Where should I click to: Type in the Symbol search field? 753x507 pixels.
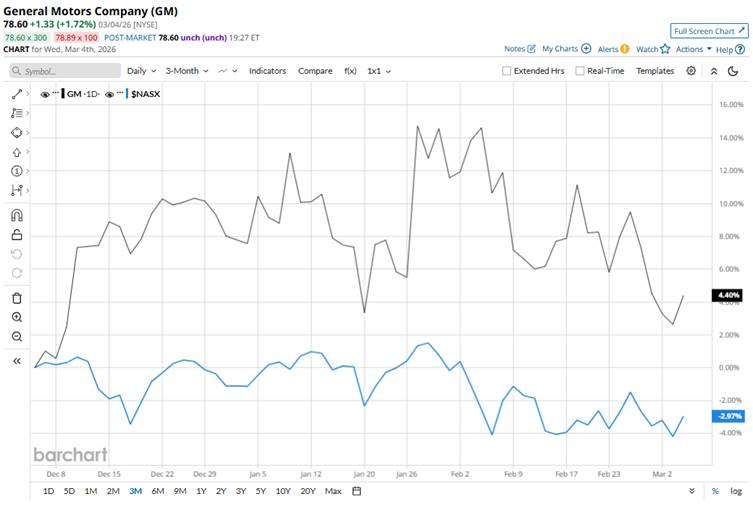[x=66, y=71]
